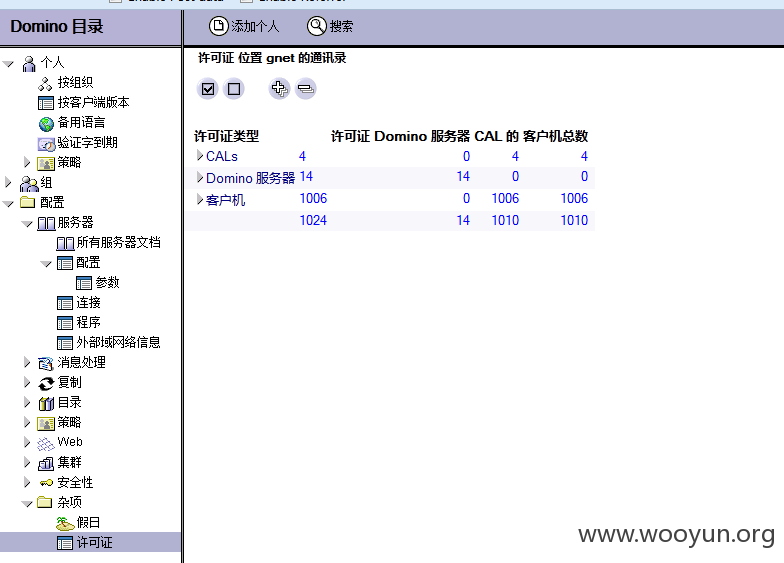Click the 添加个人 document icon
This screenshot has width=784, height=563.
click(x=218, y=26)
